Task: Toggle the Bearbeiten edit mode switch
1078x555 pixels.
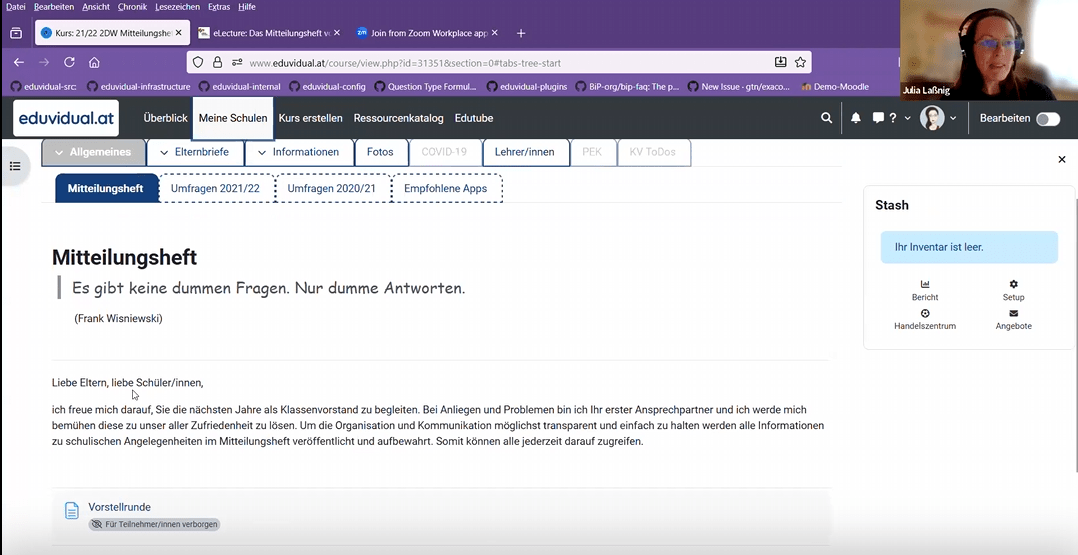Action: [x=1047, y=119]
